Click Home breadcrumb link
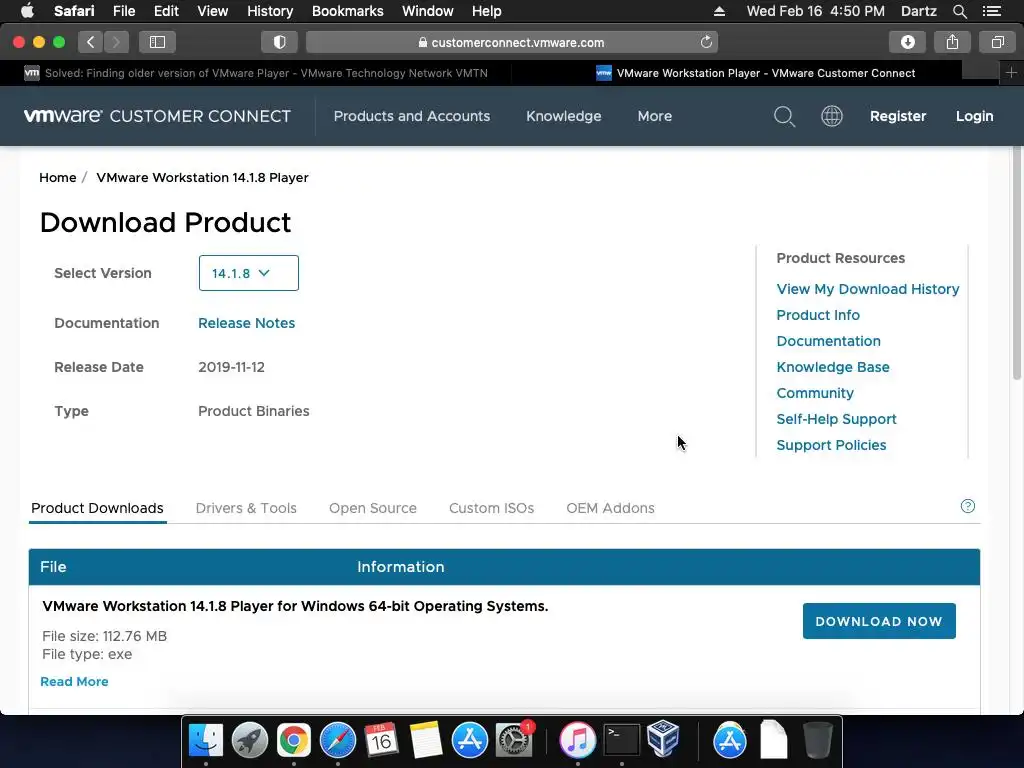This screenshot has width=1024, height=768. pyautogui.click(x=57, y=178)
